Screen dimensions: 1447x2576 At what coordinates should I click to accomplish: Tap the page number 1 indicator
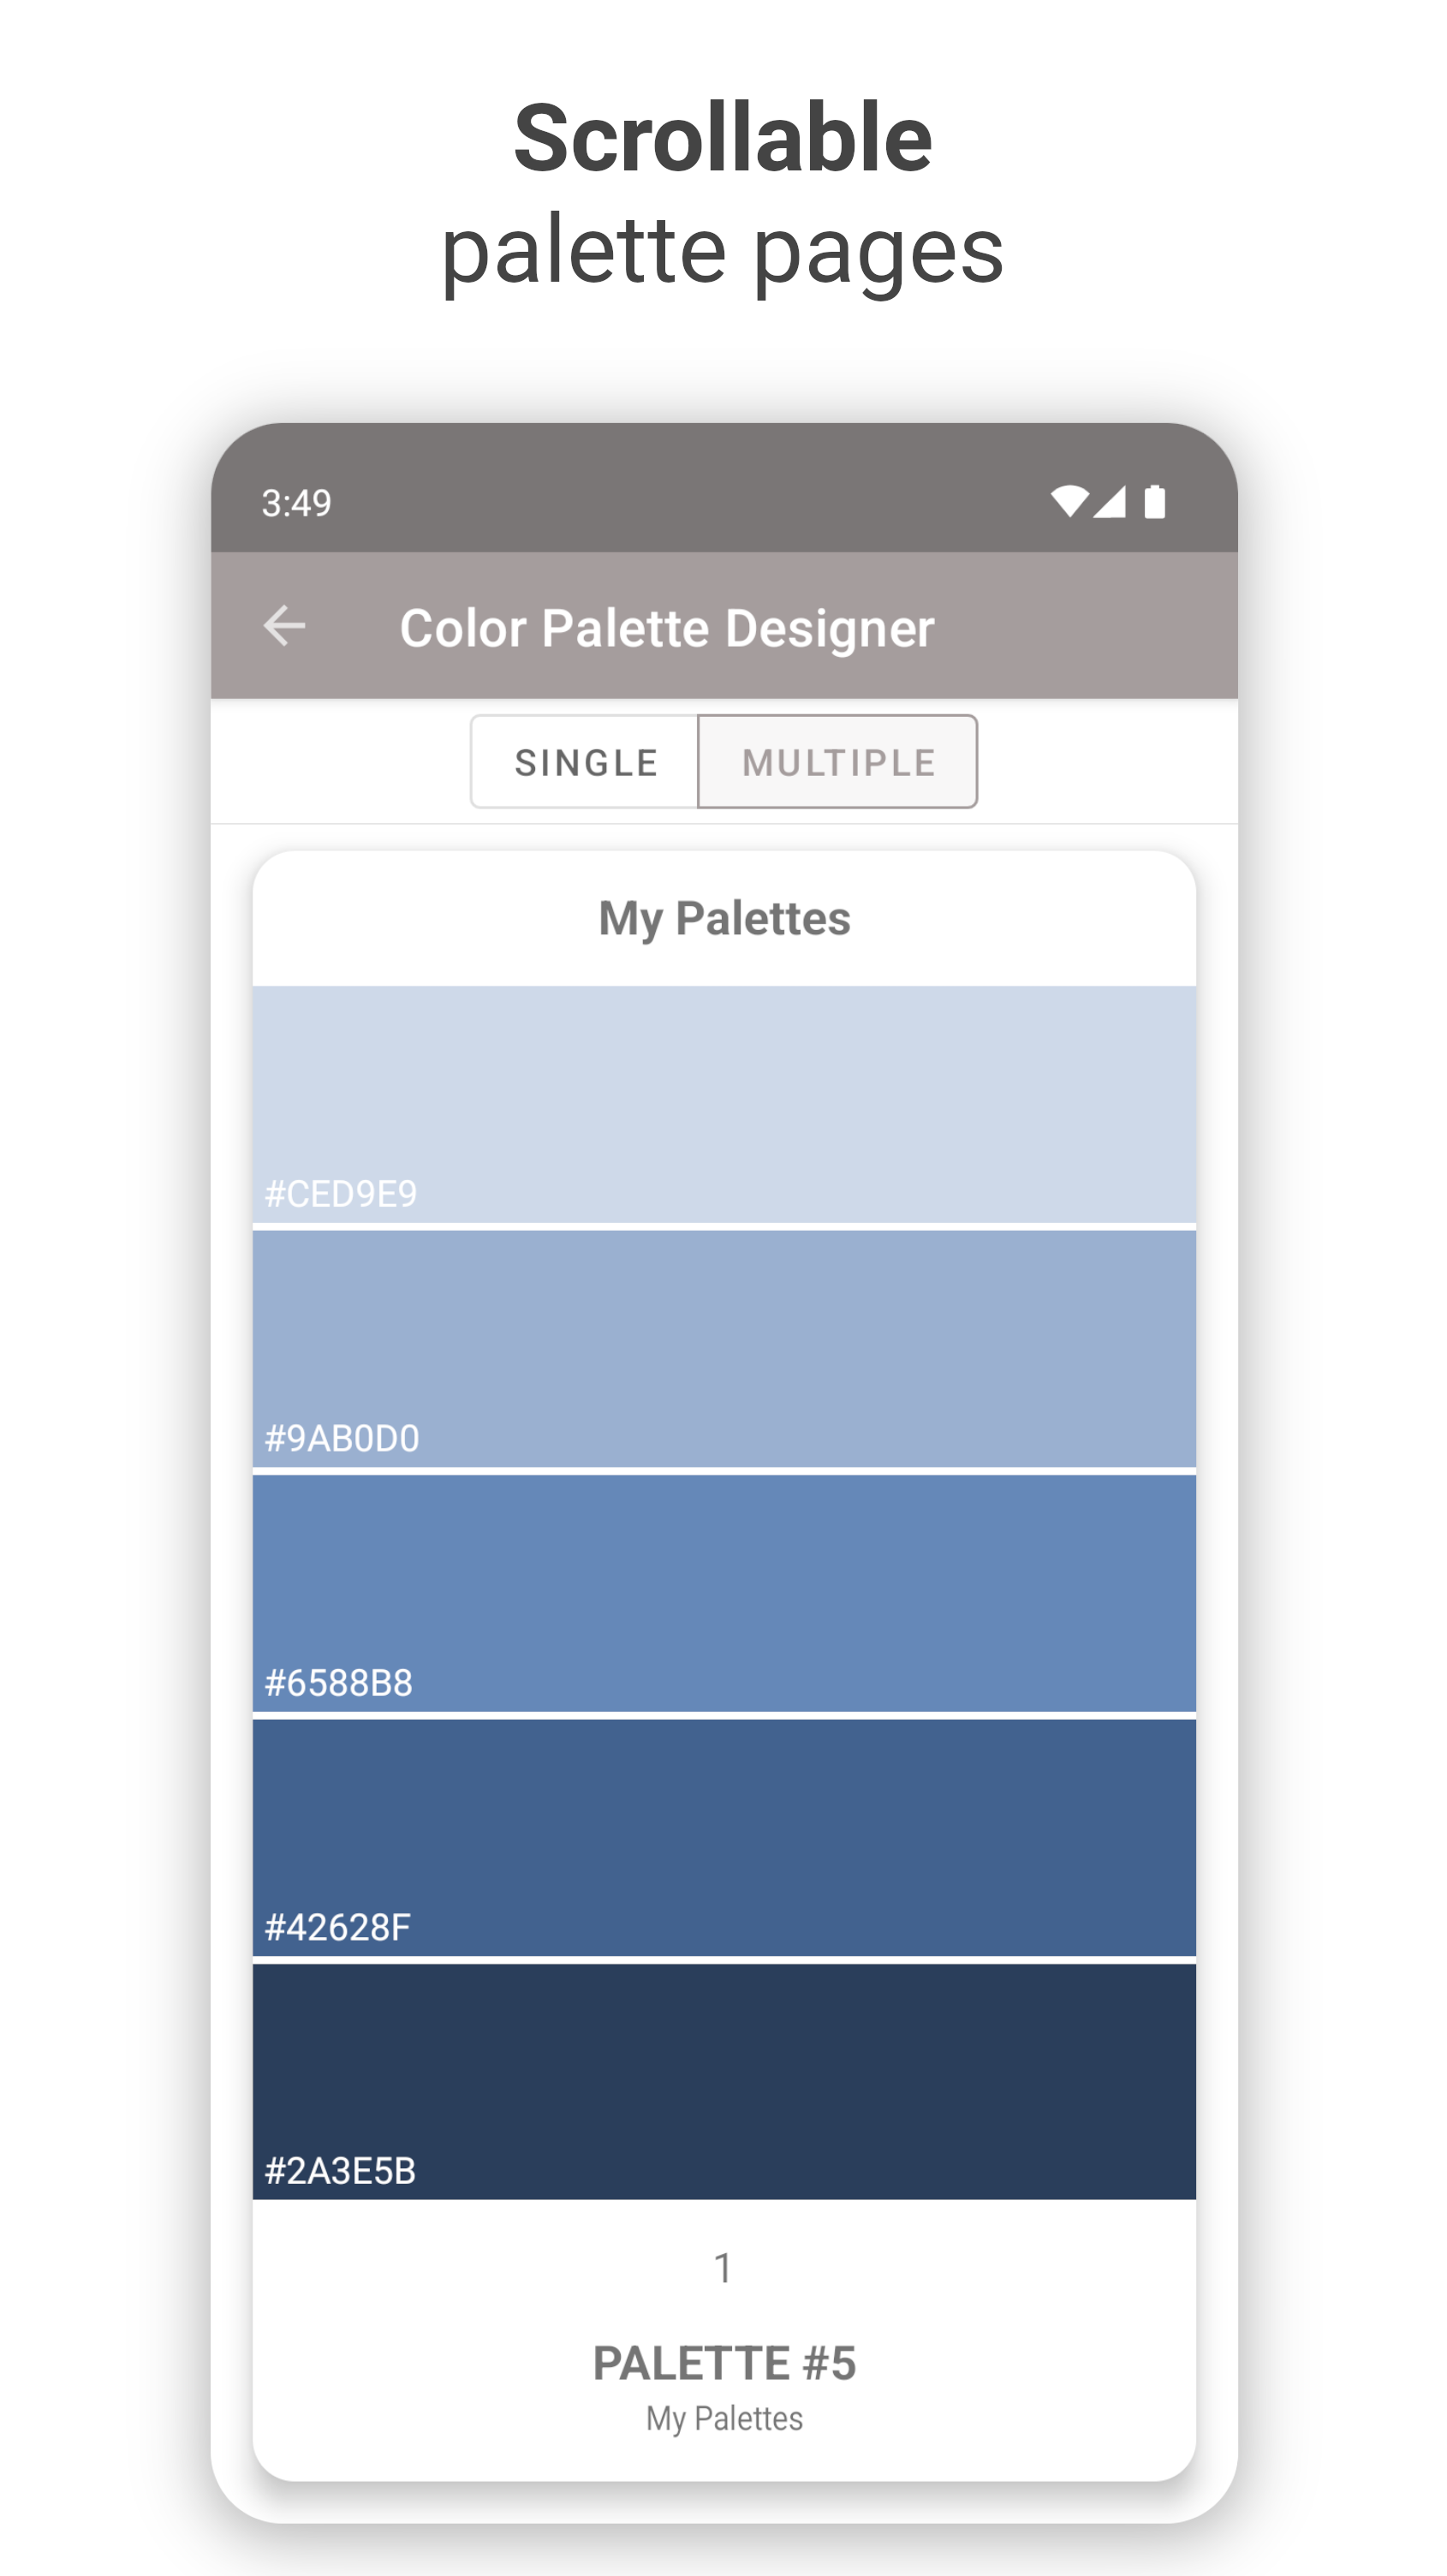(723, 2268)
